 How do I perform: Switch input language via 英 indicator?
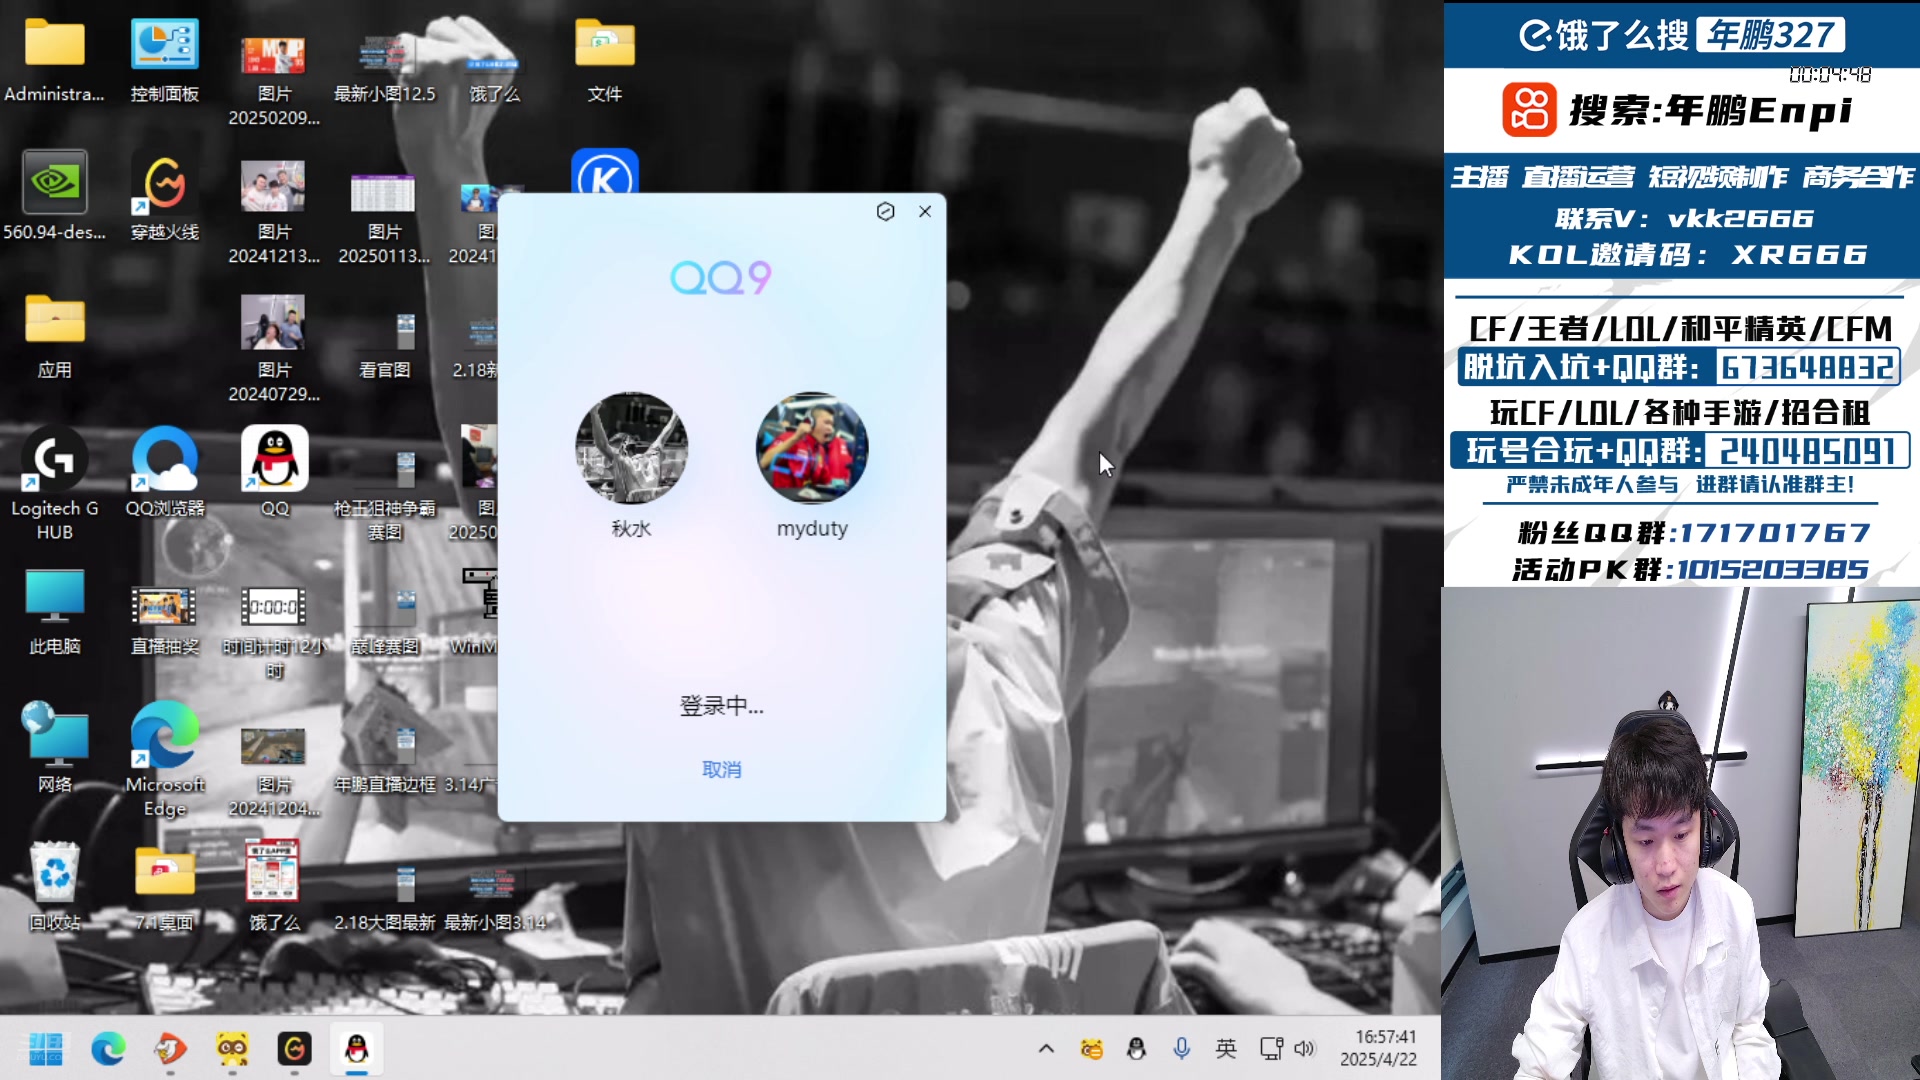point(1226,1048)
